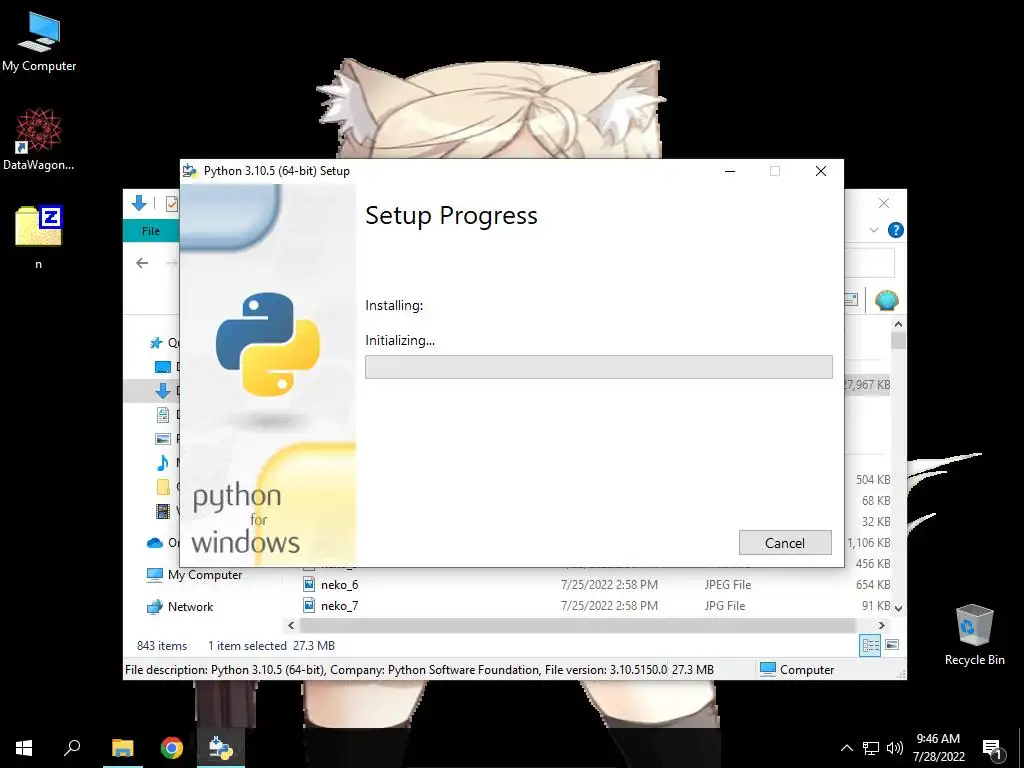Click Cancel in the Python Setup dialog
Viewport: 1024px width, 768px height.
coord(785,543)
